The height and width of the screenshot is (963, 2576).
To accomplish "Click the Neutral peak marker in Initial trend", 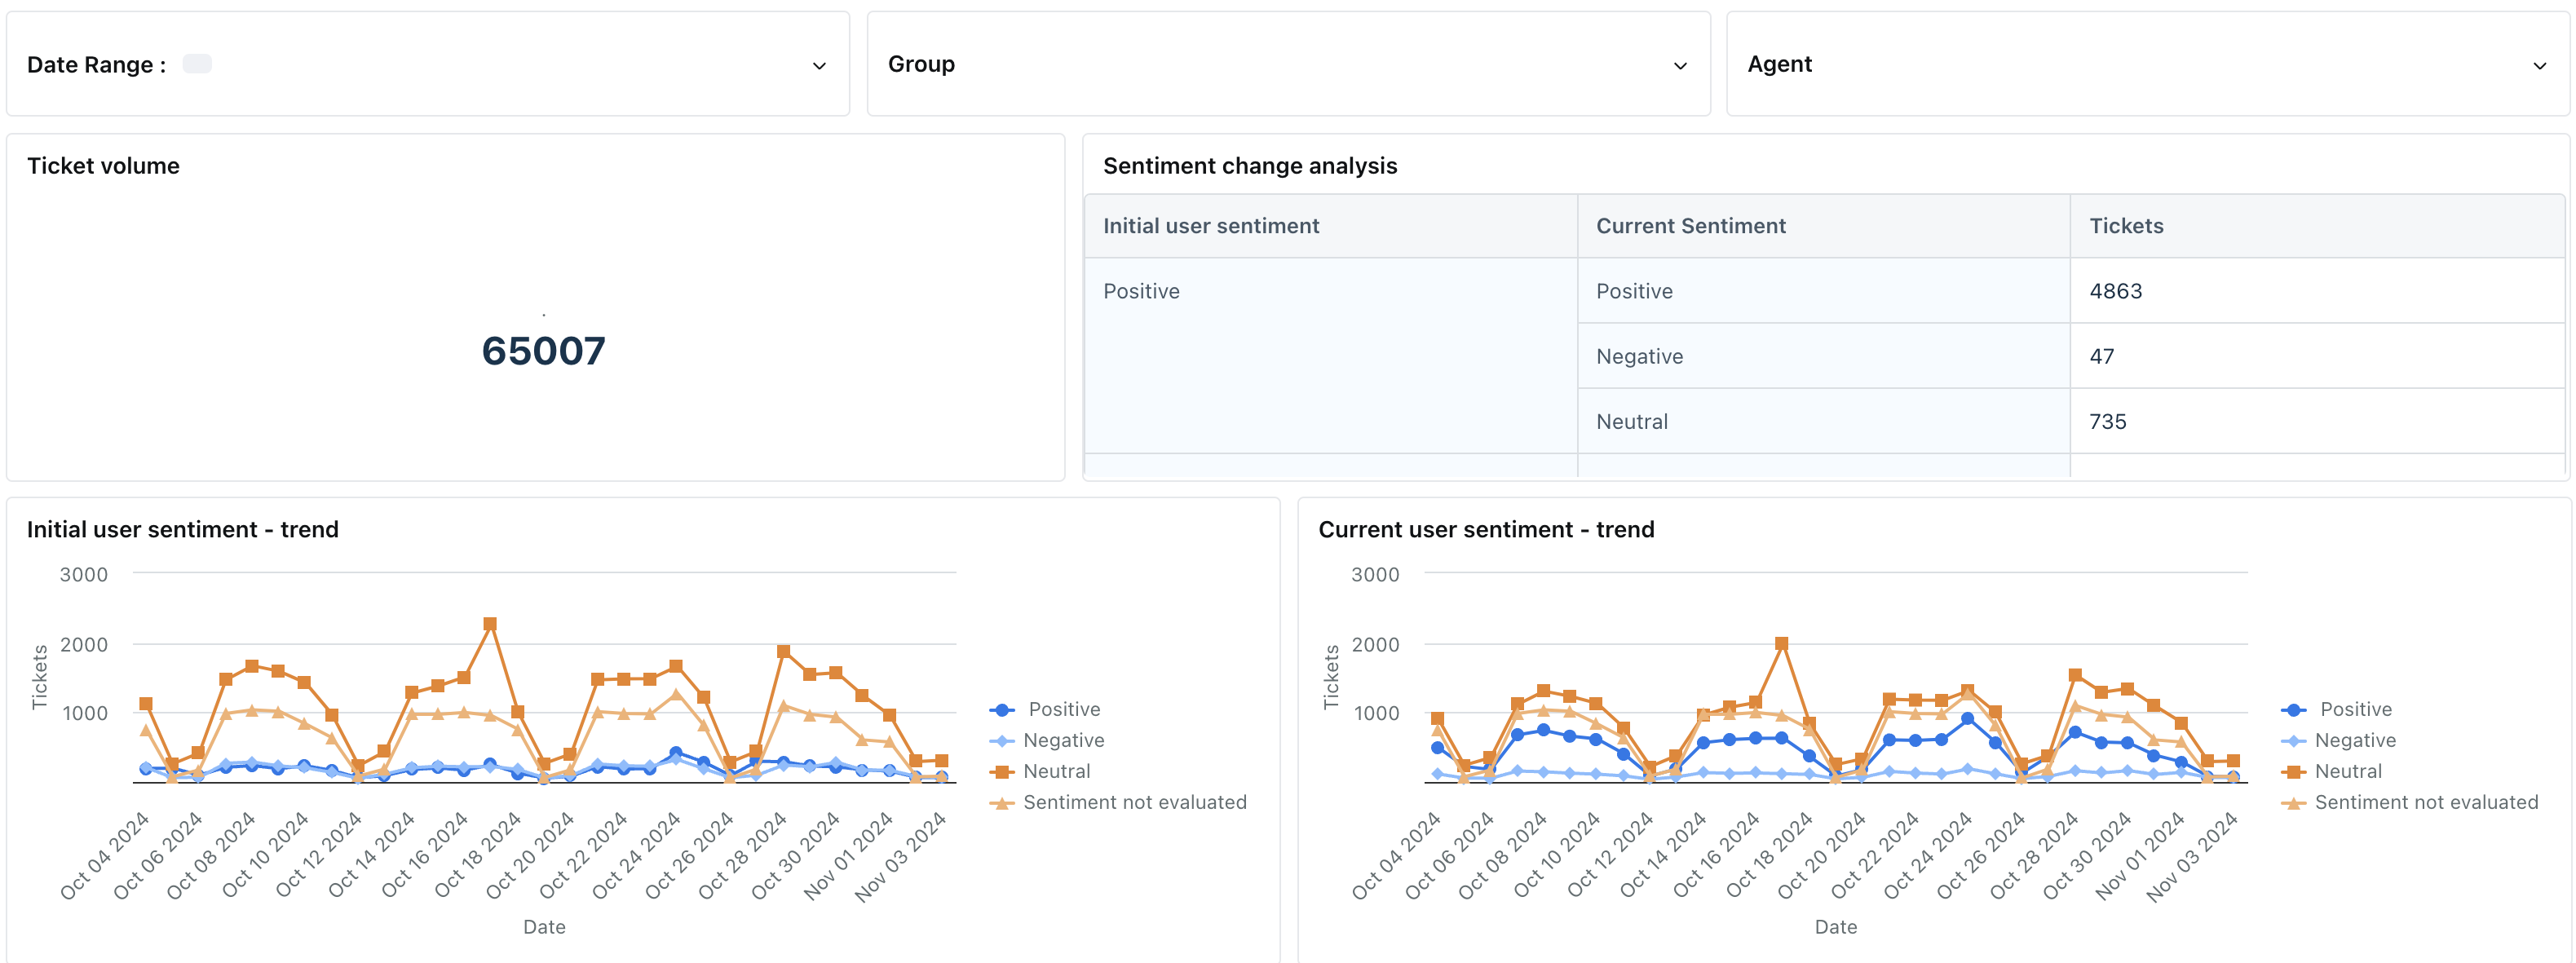I will point(490,624).
